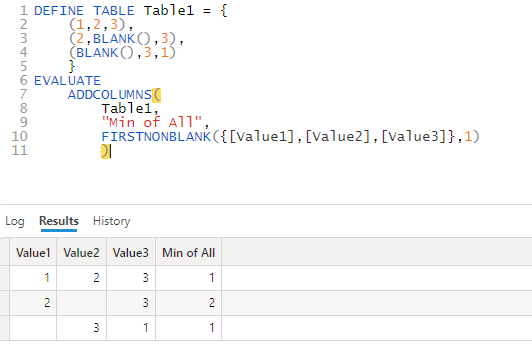Select the blank Value1 cell in third row
The width and height of the screenshot is (532, 362).
33,328
